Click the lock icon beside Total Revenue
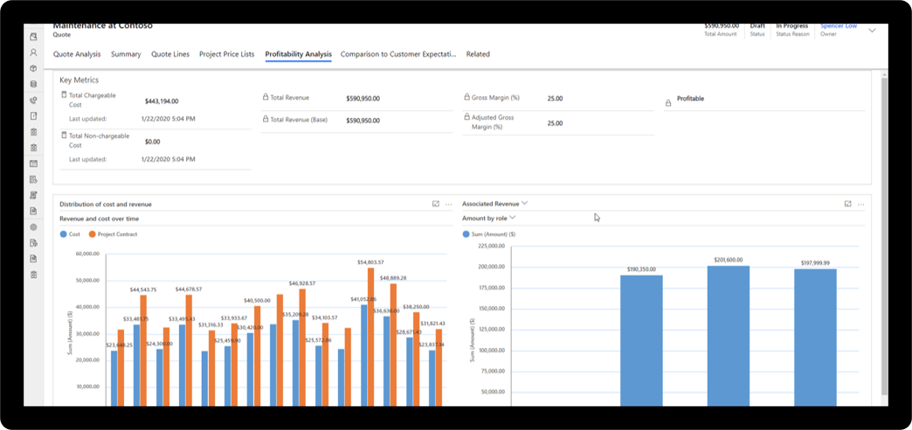 click(x=265, y=98)
